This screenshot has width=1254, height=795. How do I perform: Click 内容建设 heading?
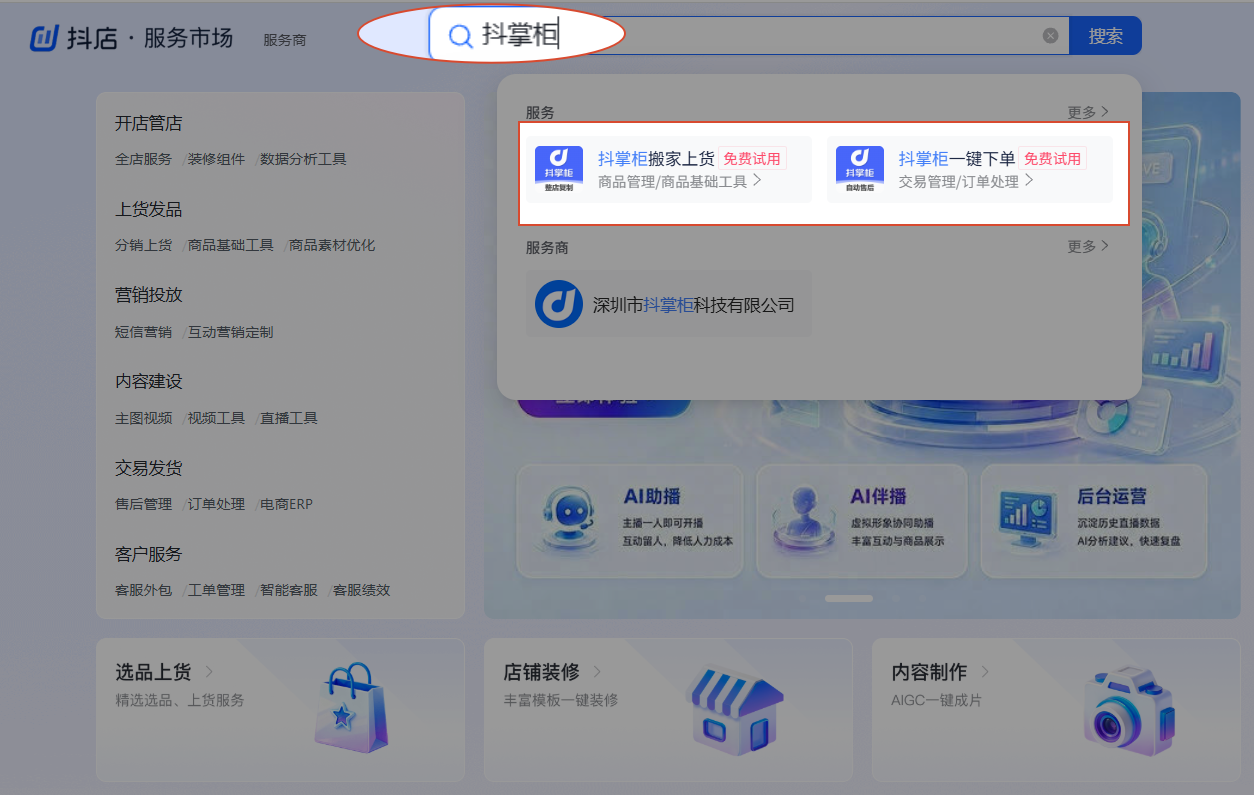(x=148, y=381)
